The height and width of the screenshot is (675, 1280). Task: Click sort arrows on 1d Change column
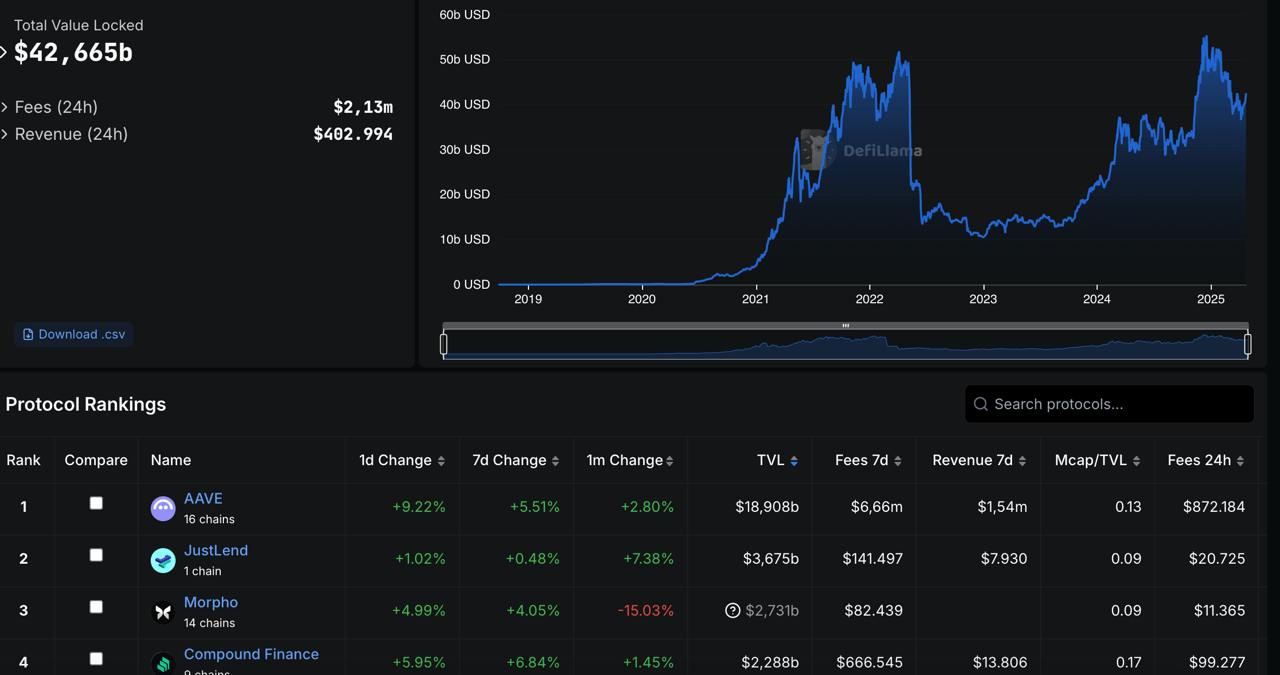(x=441, y=461)
